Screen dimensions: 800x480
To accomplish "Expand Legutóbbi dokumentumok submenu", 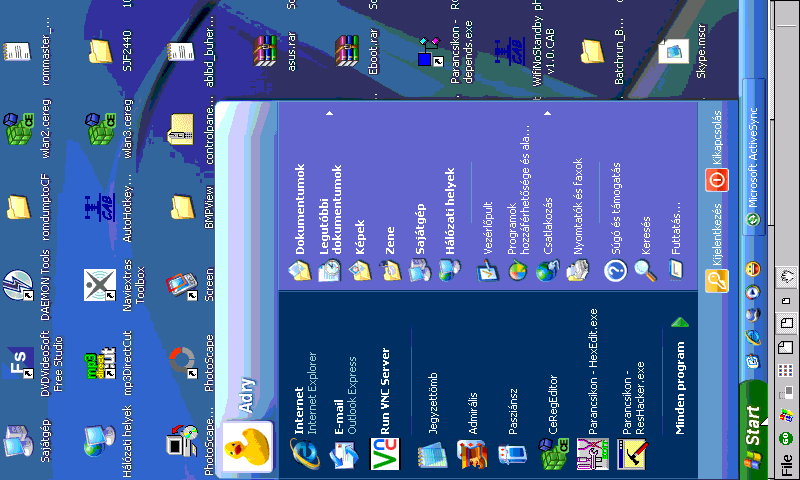I will coord(330,195).
